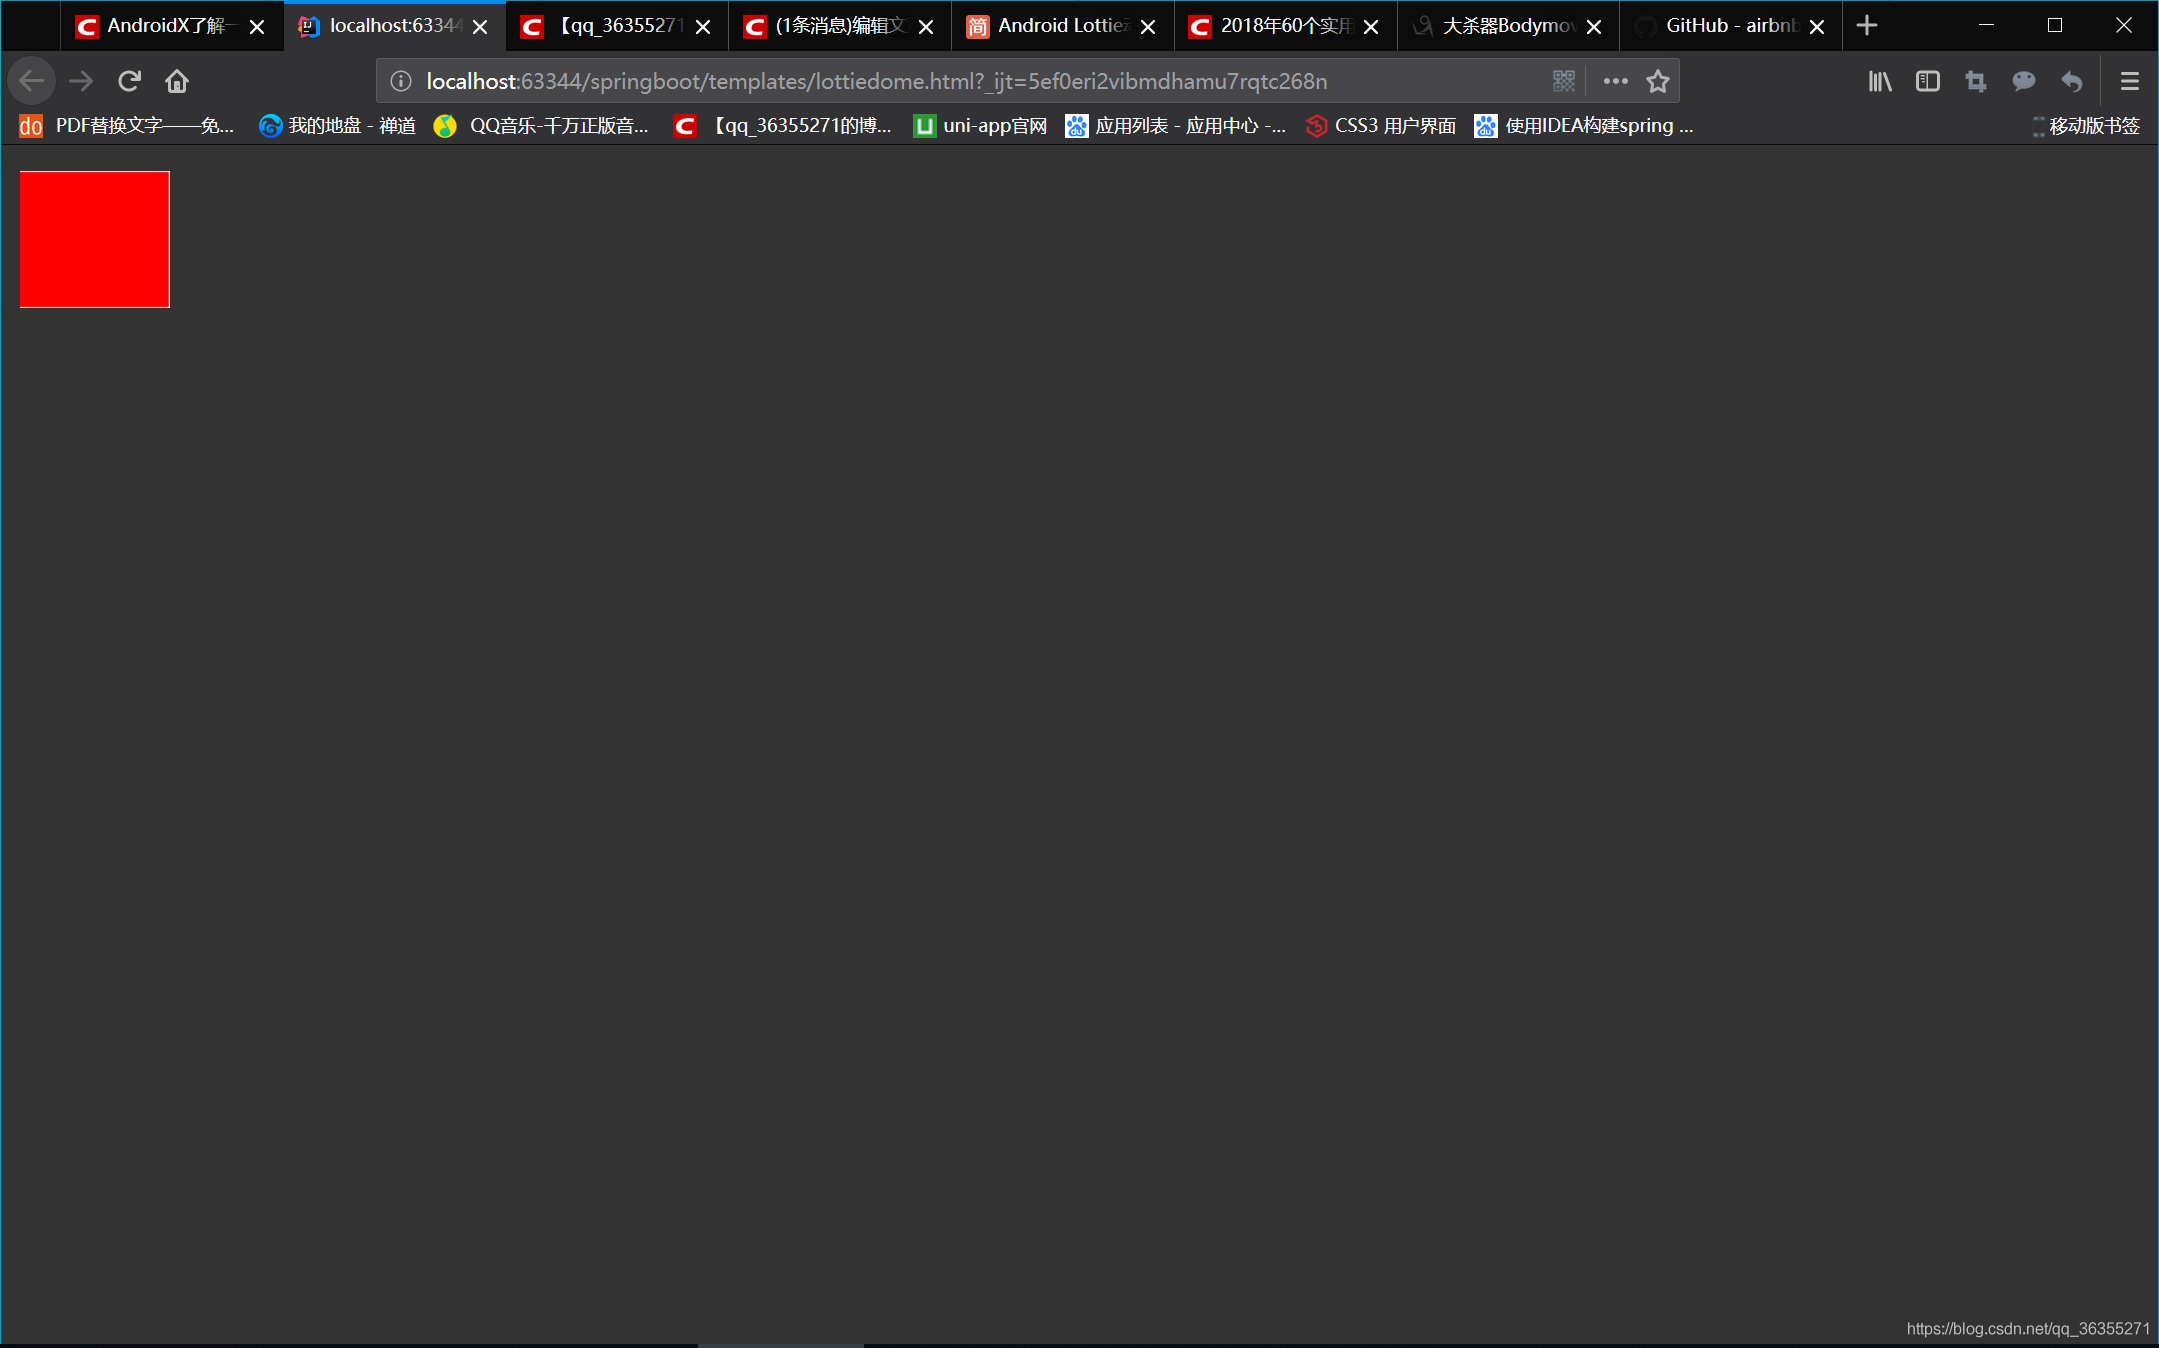Open the chat bubble extension icon
2159x1348 pixels.
click(2024, 81)
